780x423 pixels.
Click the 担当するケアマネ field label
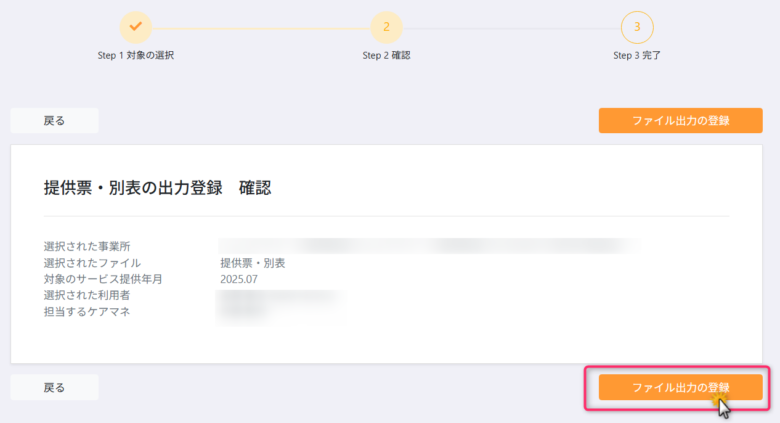pyautogui.click(x=87, y=312)
